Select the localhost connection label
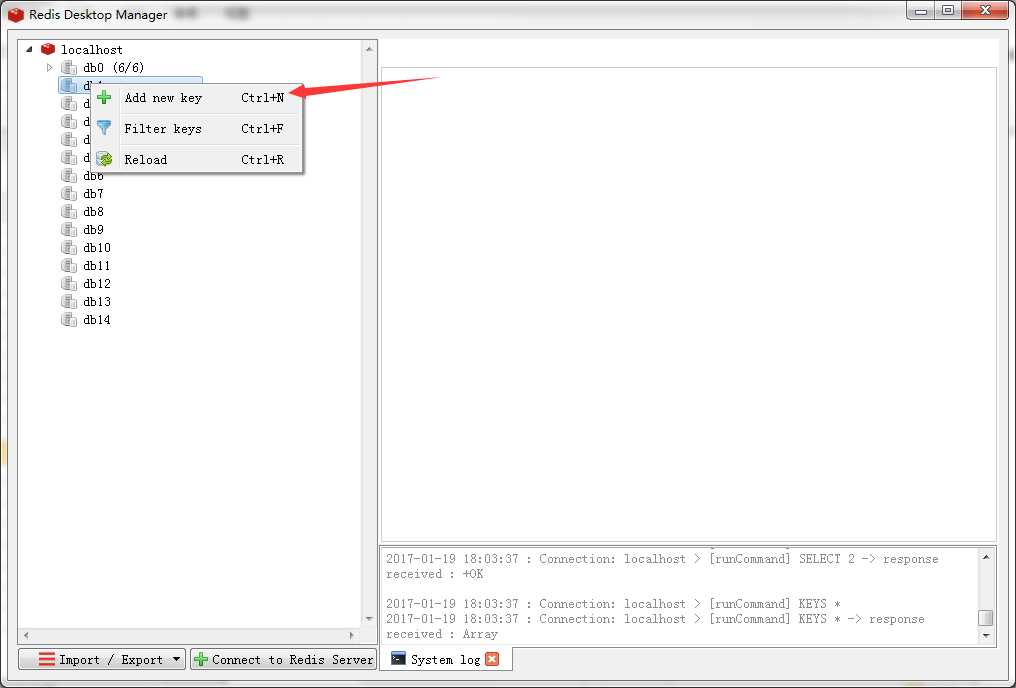This screenshot has width=1016, height=688. [x=91, y=50]
